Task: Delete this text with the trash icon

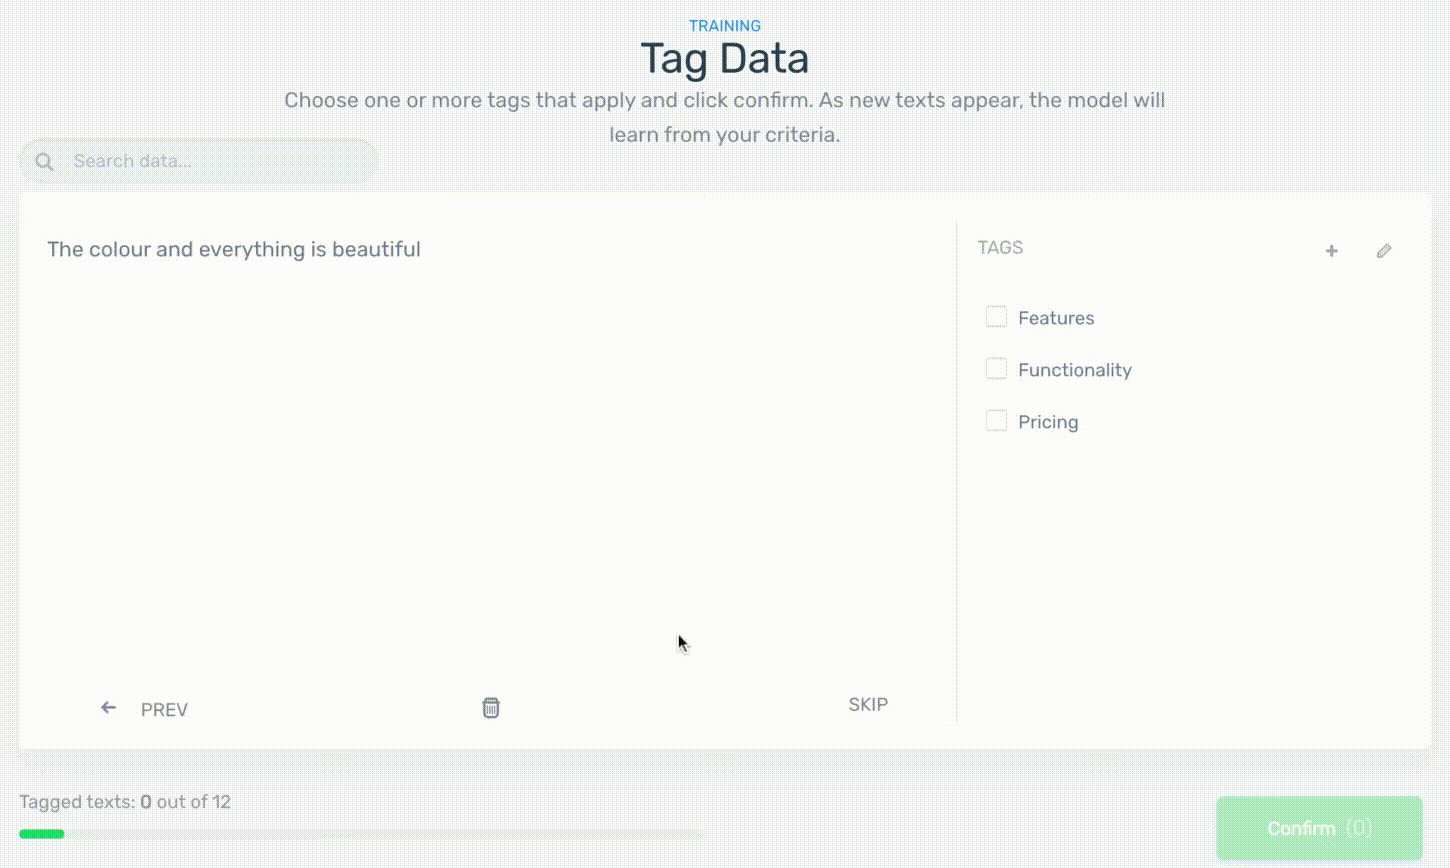Action: pos(491,708)
